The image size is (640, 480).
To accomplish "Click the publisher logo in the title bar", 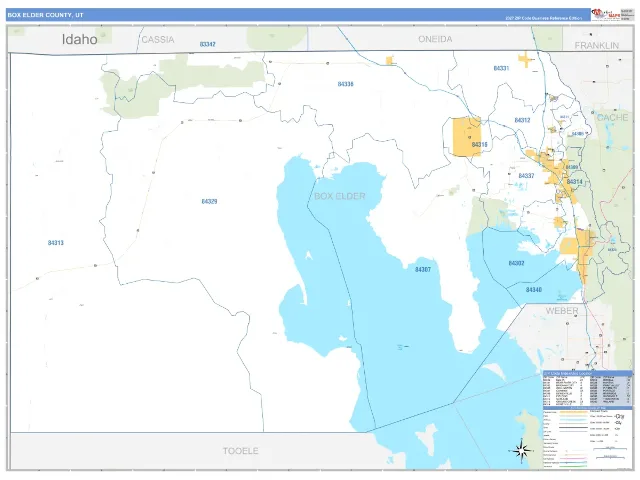I will (605, 14).
